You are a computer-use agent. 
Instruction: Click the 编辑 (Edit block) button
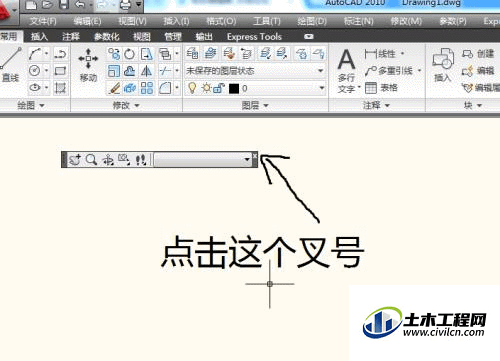click(x=478, y=71)
